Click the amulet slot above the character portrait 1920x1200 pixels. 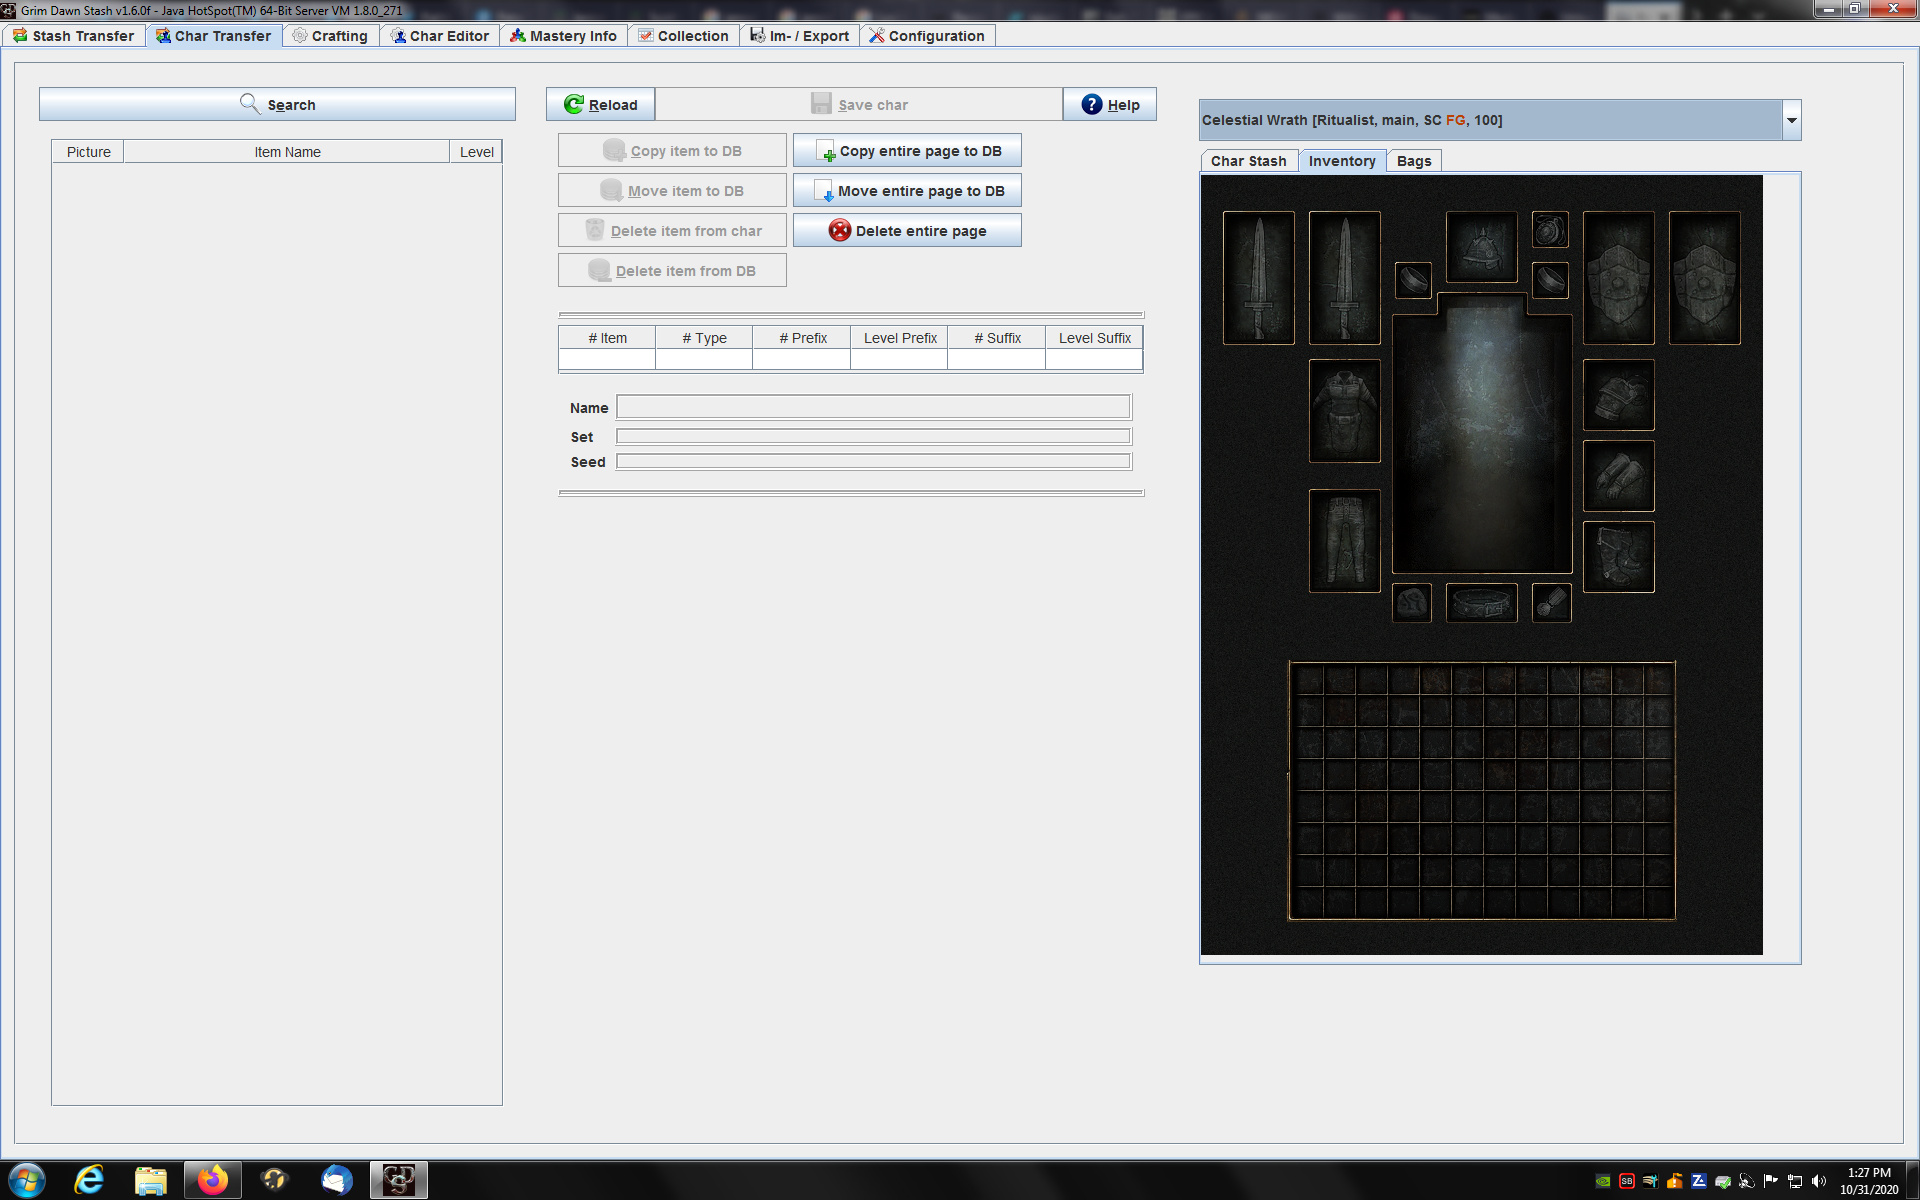coord(1551,231)
